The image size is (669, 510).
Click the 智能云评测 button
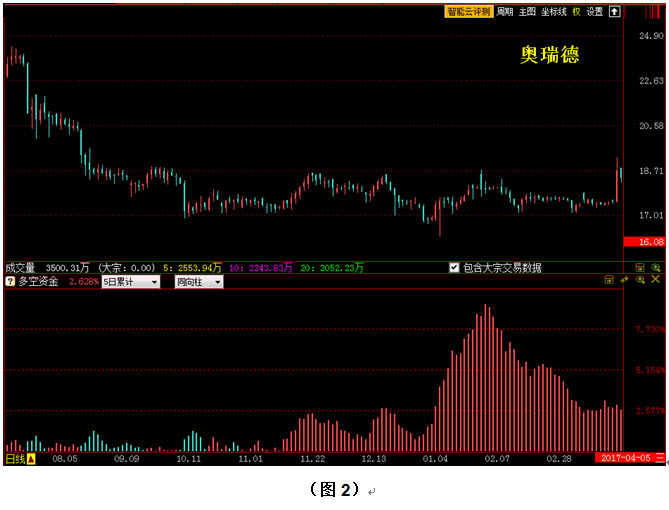click(x=469, y=12)
